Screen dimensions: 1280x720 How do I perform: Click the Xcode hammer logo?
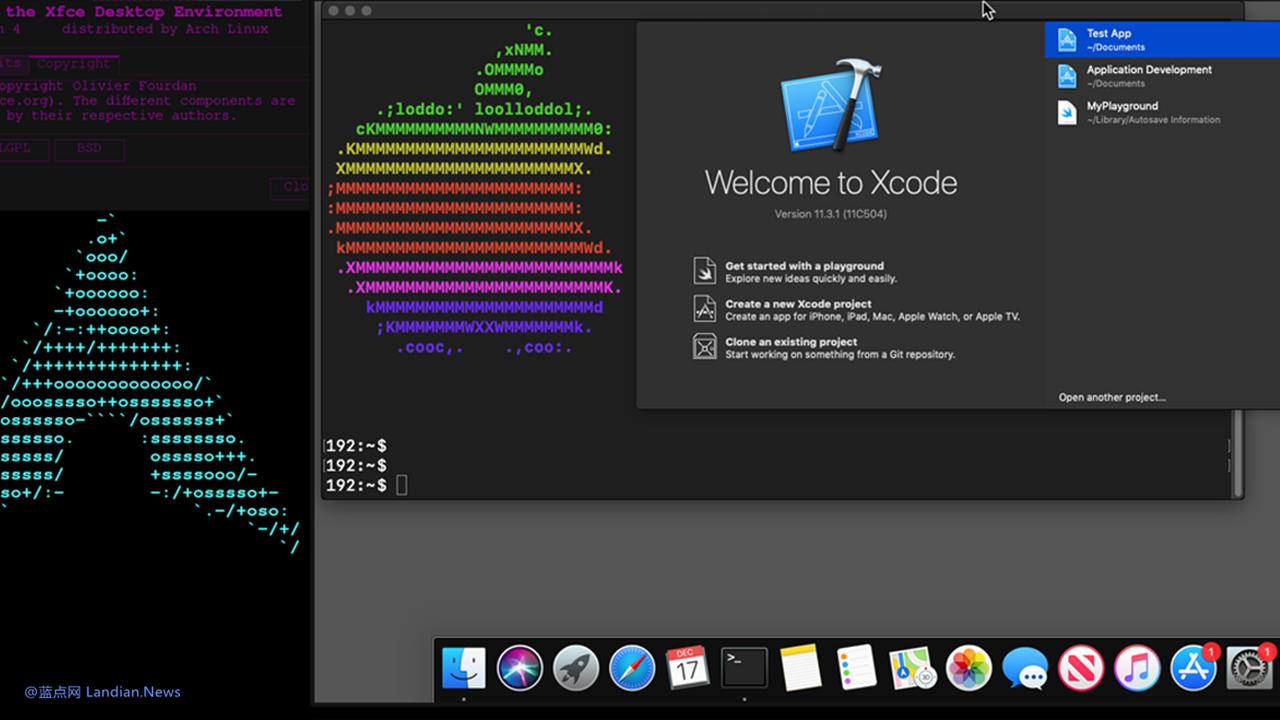click(x=830, y=108)
